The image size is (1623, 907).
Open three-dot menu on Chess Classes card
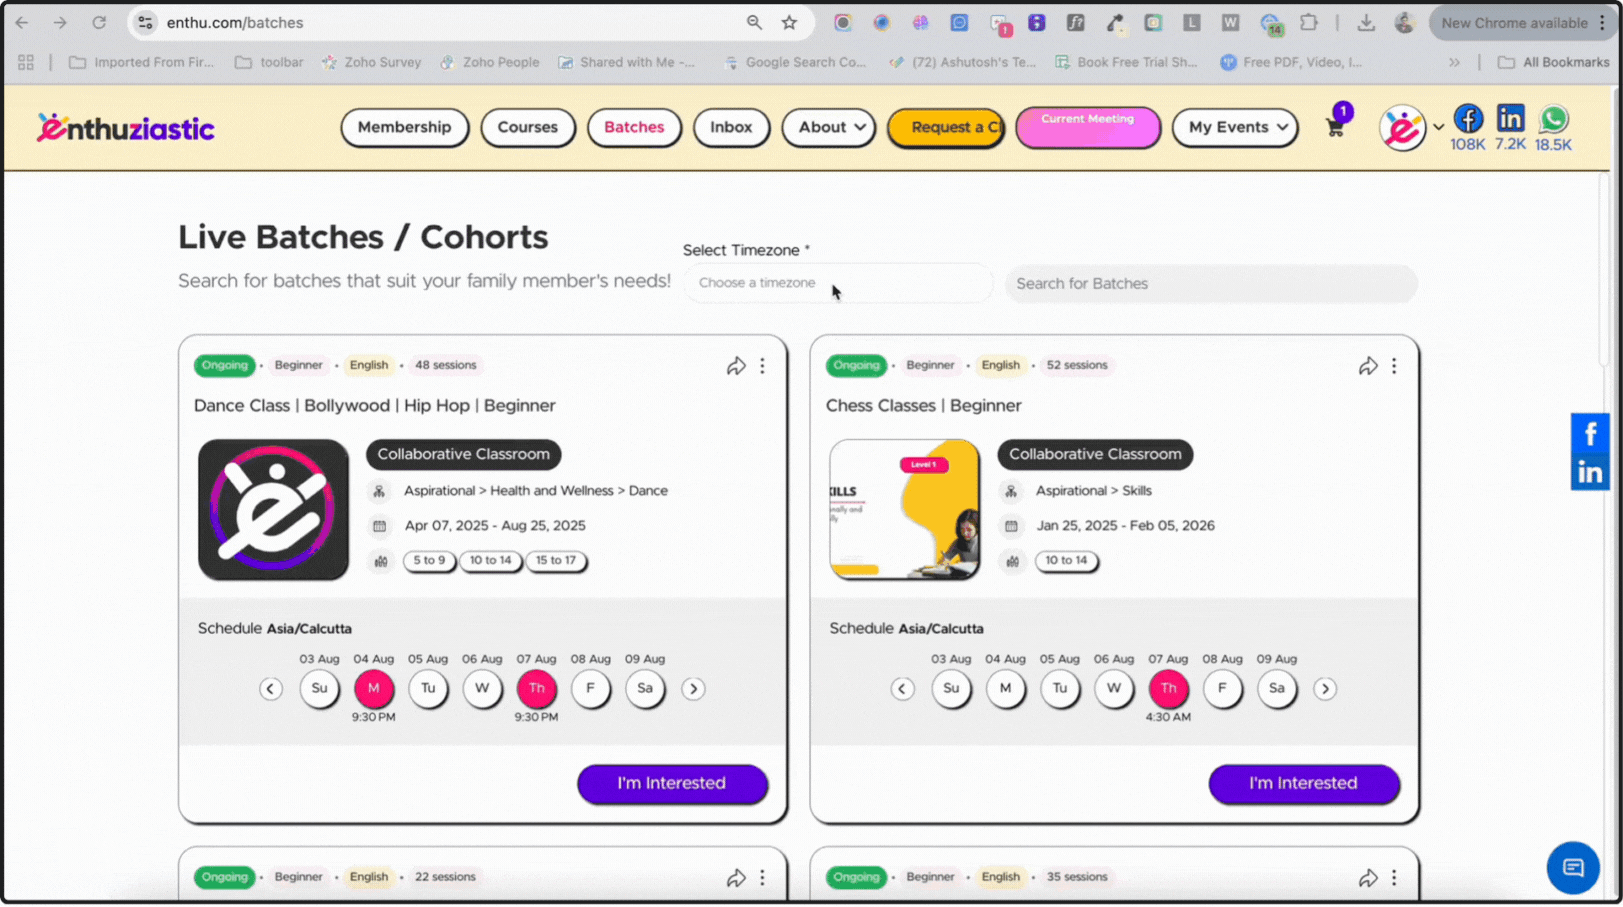coord(1394,366)
